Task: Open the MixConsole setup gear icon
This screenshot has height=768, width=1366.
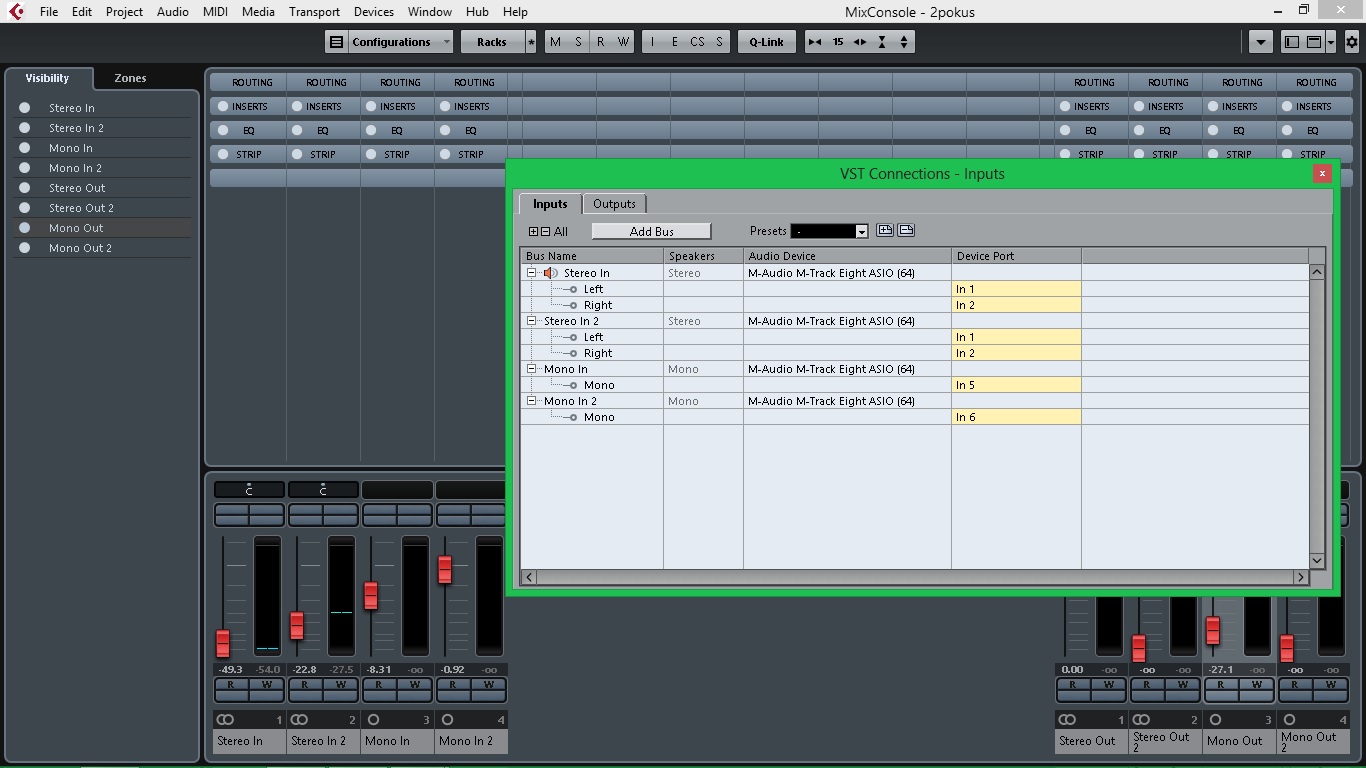Action: (x=1352, y=42)
